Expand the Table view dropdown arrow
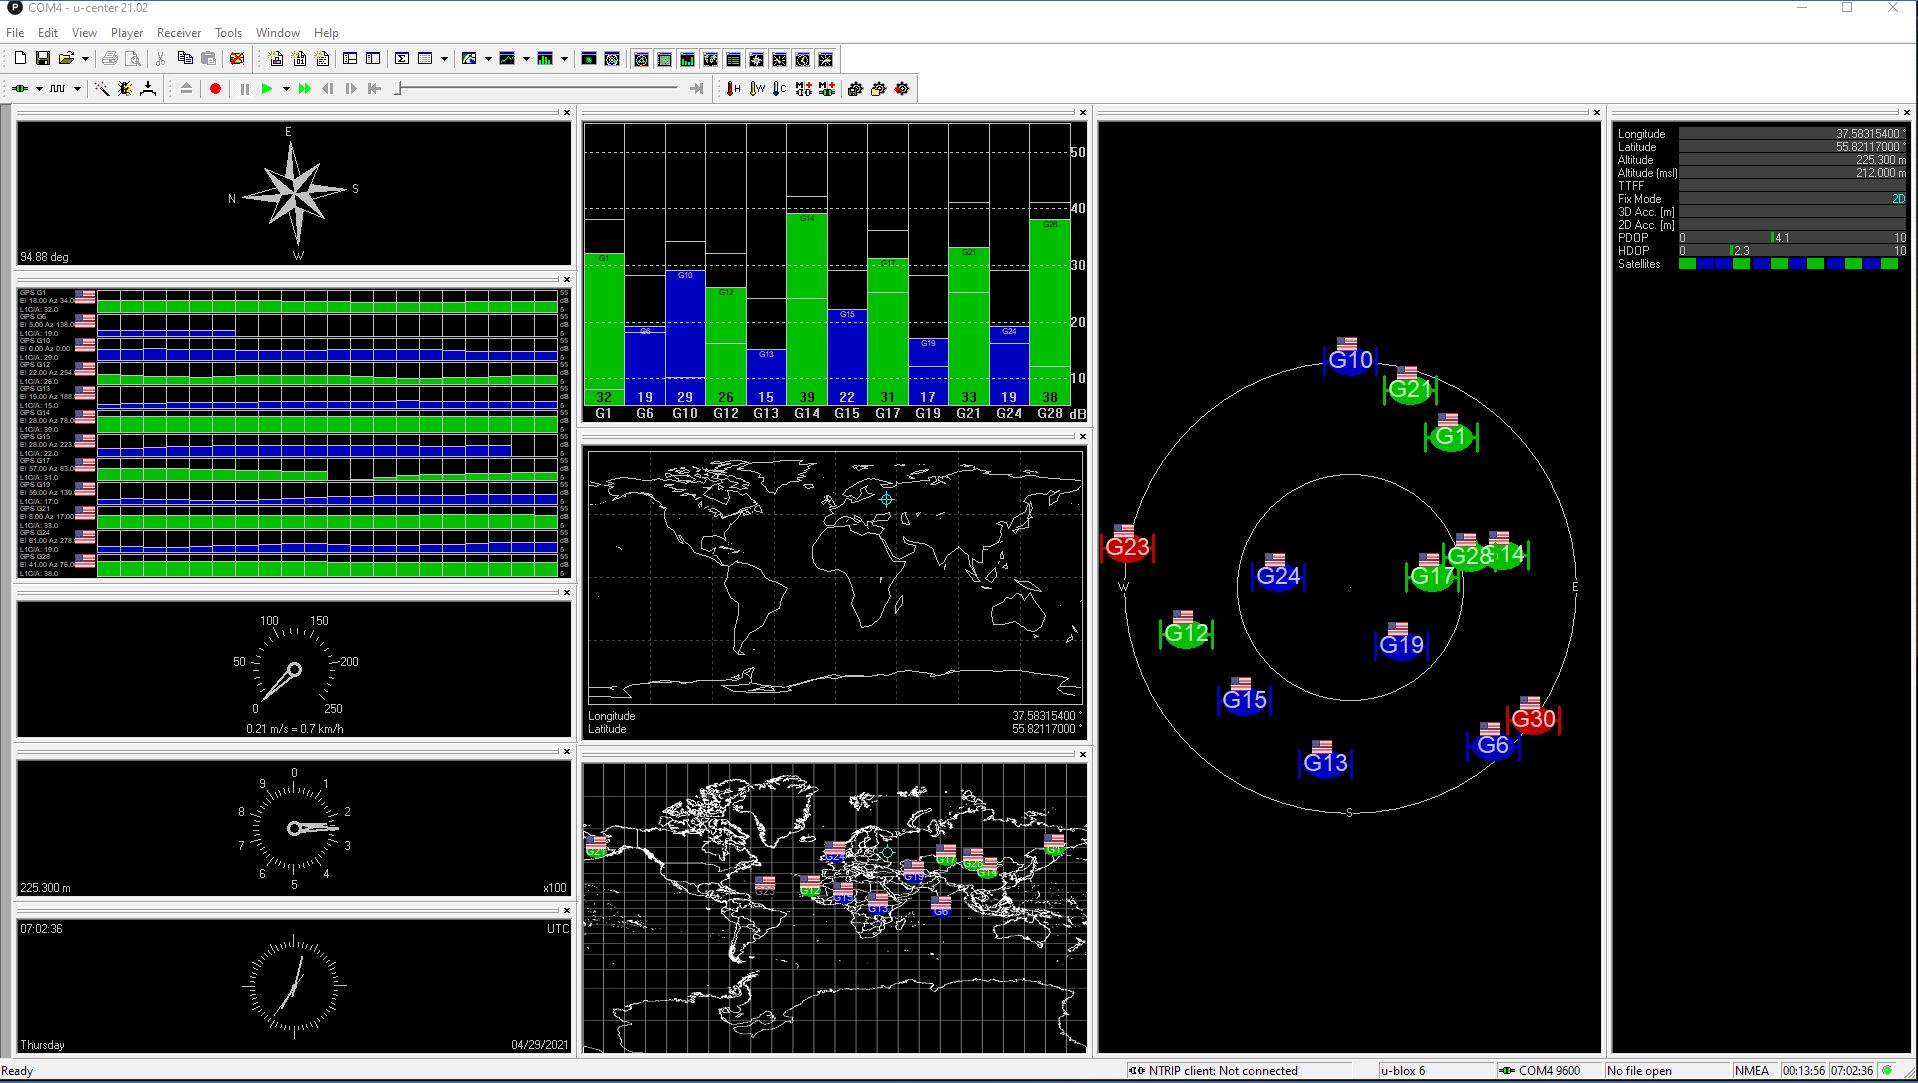1918x1083 pixels. [444, 59]
